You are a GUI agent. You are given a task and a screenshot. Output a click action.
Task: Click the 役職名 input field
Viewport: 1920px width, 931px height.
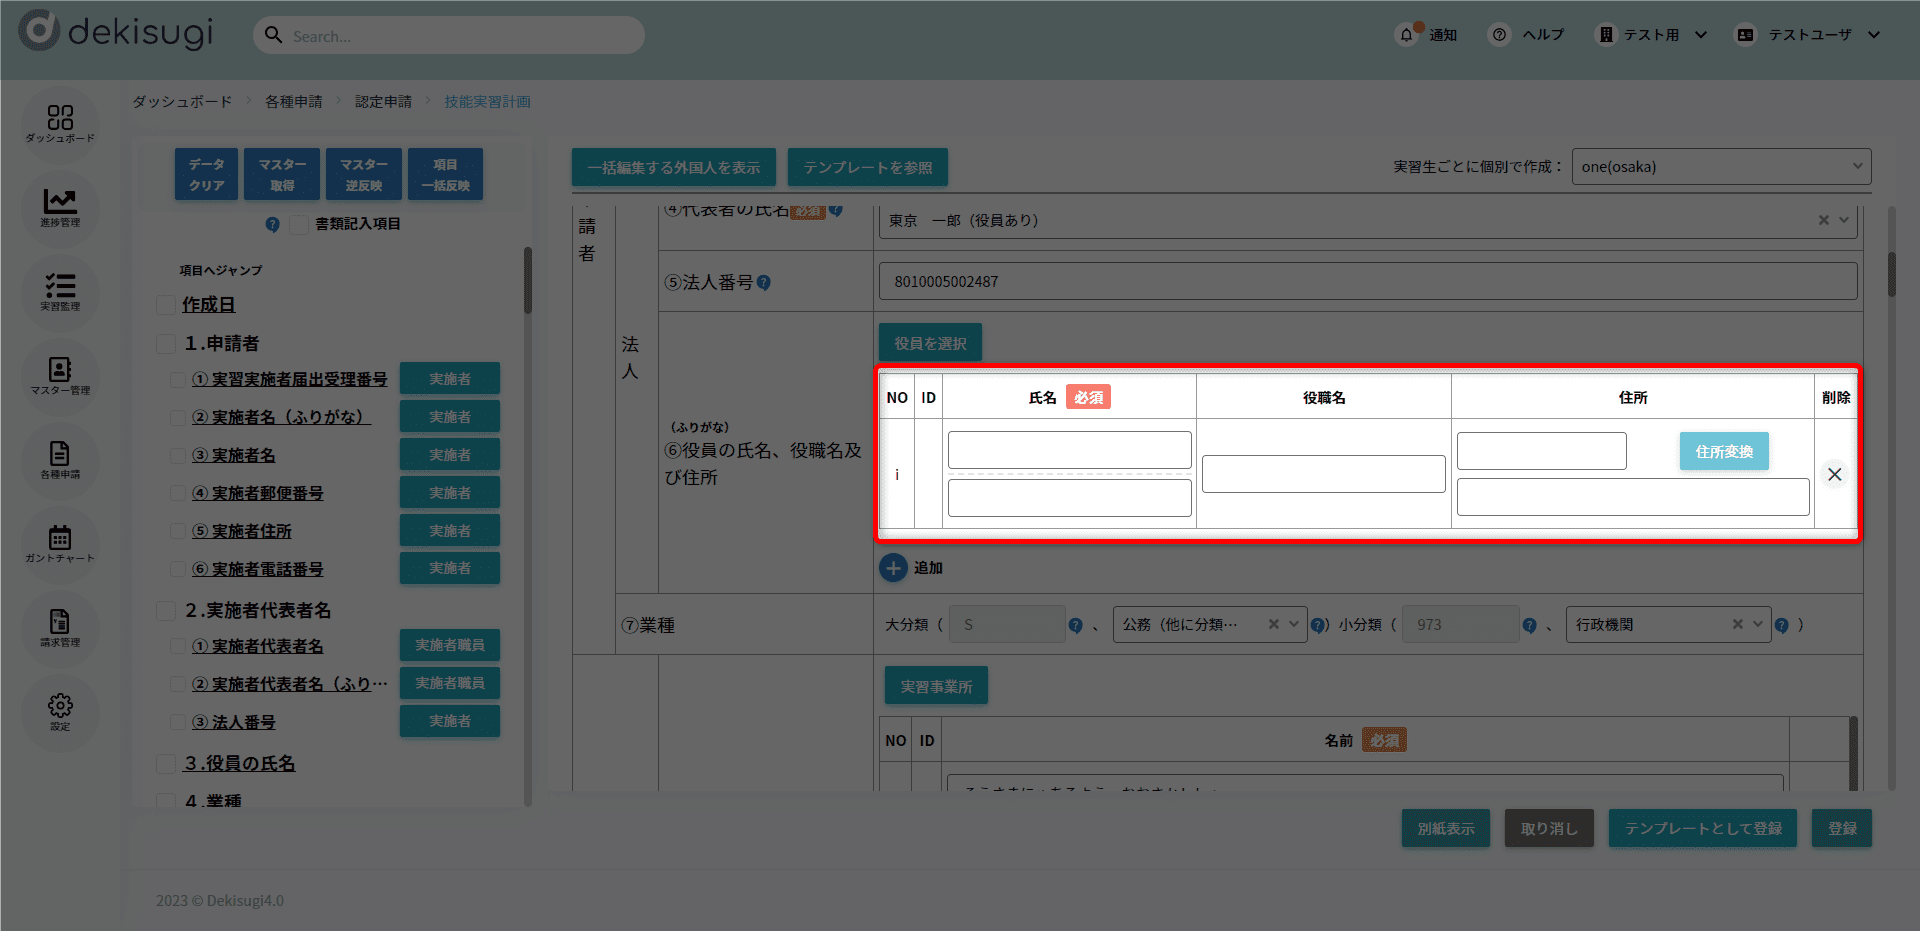click(x=1323, y=474)
